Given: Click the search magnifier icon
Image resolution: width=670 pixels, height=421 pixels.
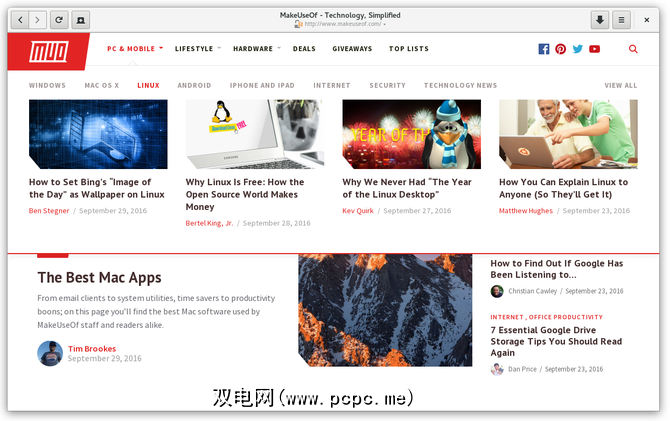Looking at the screenshot, I should (x=633, y=49).
